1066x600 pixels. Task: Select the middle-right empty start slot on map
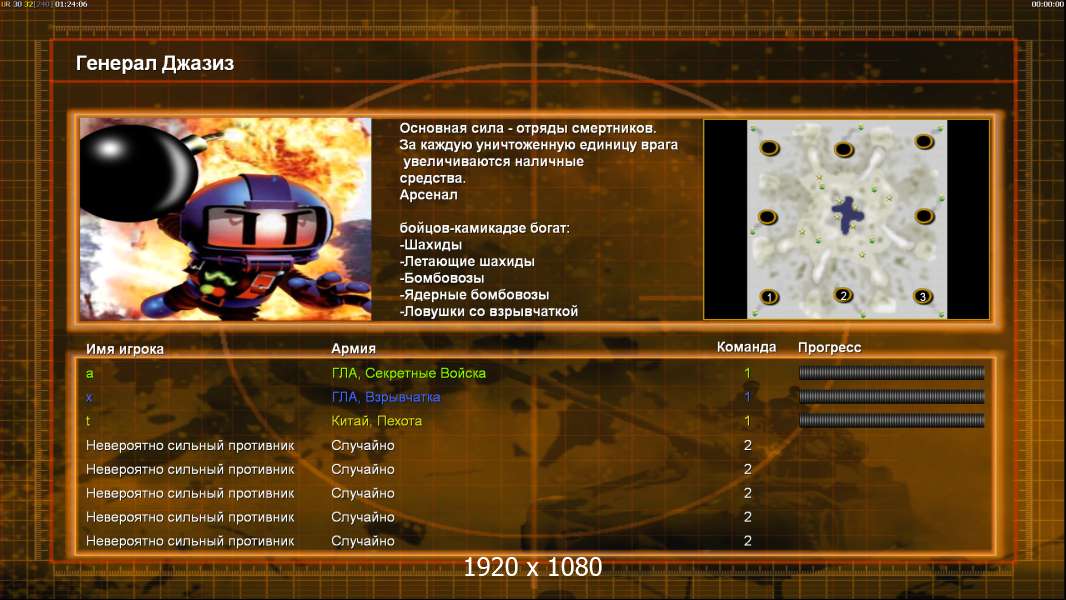(x=924, y=216)
